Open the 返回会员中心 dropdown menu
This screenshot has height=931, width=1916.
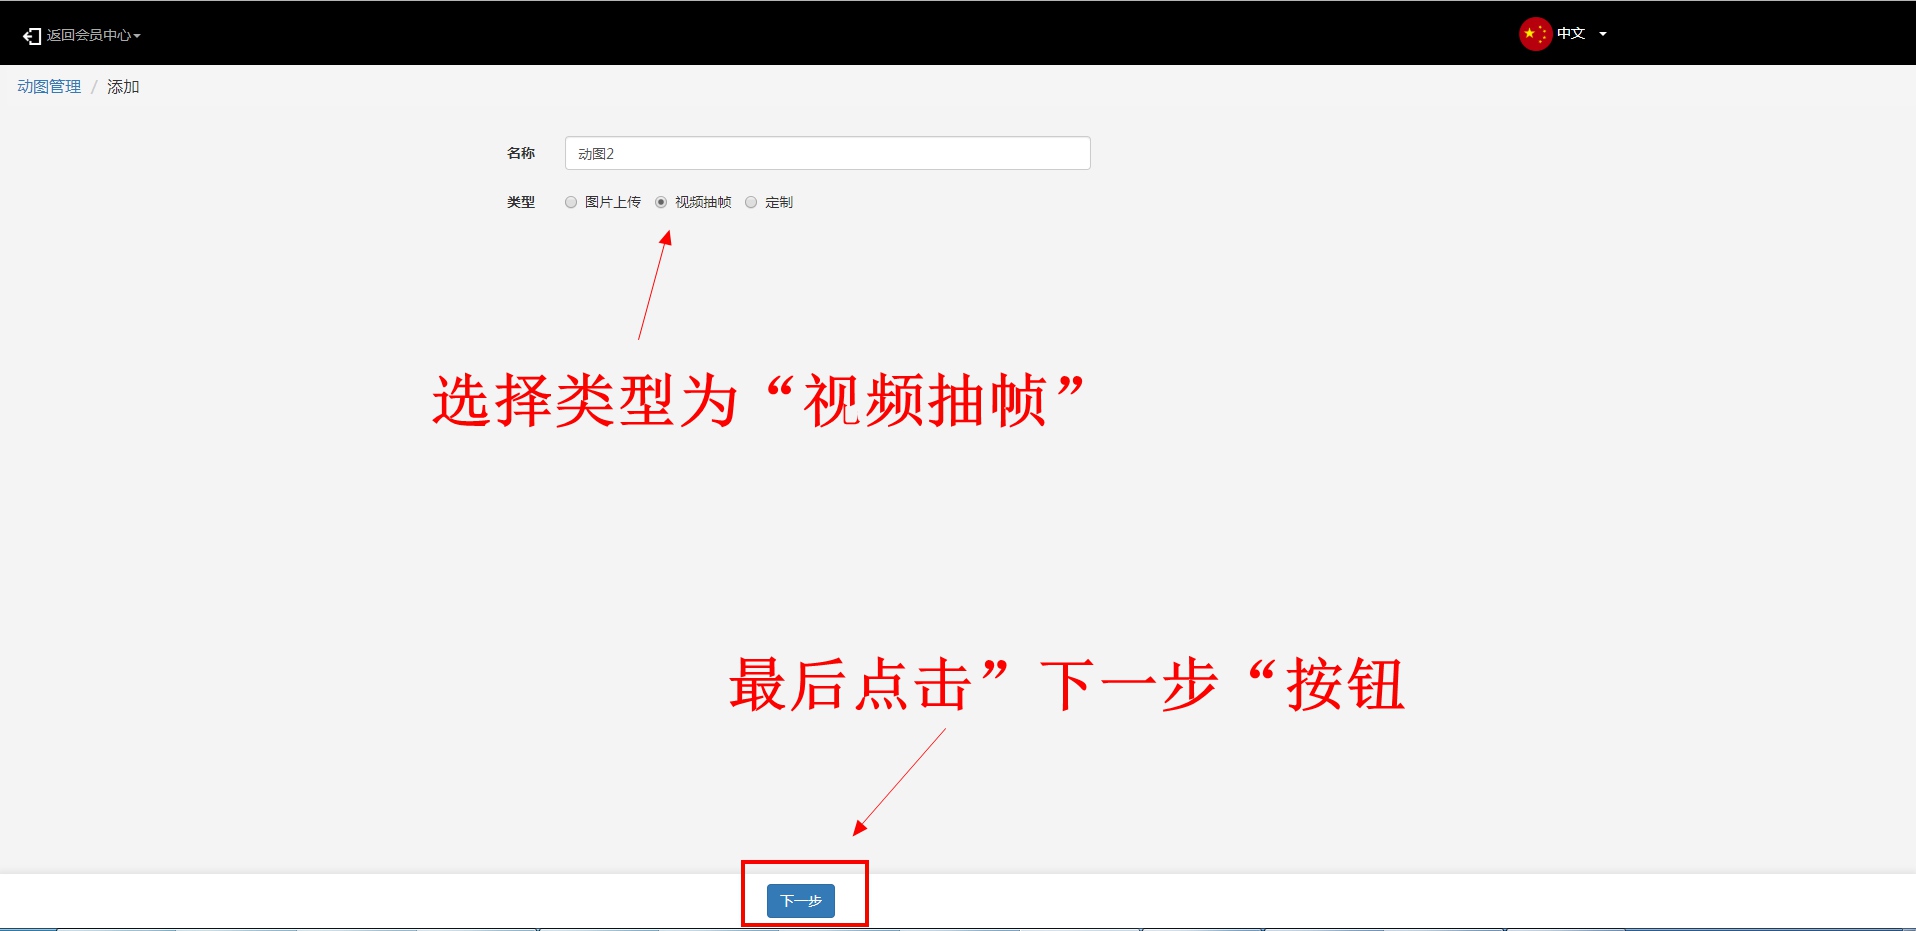[x=88, y=35]
